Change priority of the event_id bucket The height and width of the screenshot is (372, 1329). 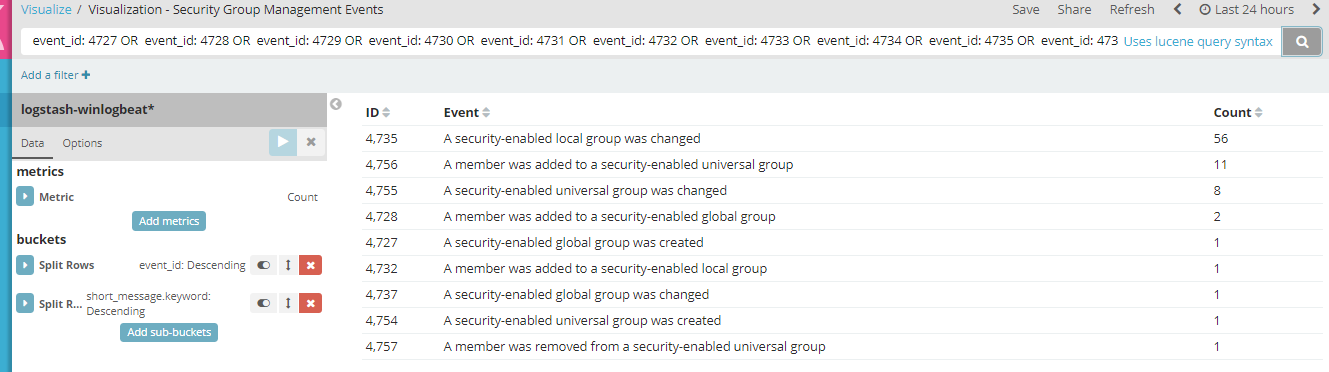288,265
